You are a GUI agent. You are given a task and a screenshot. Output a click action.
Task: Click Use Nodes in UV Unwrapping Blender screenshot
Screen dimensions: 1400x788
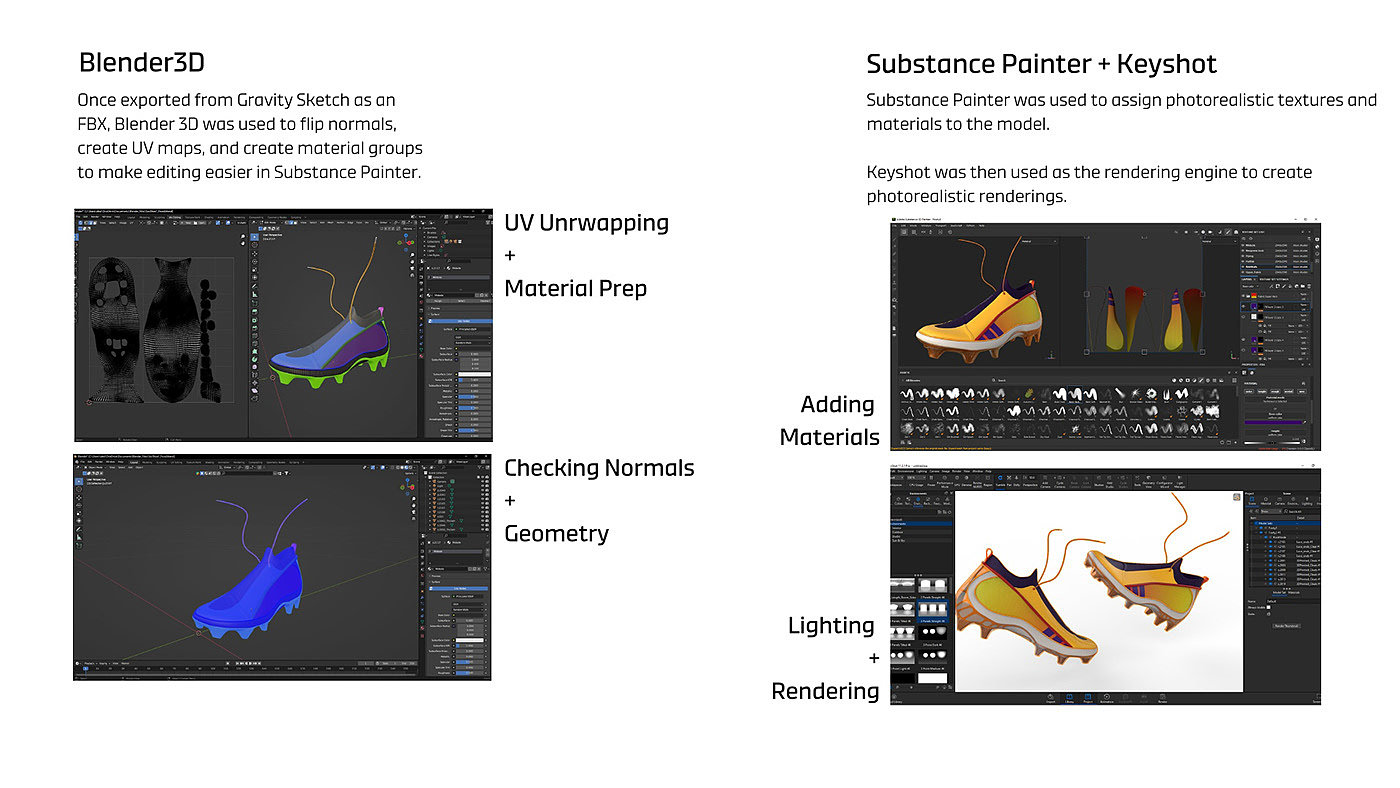[x=459, y=321]
